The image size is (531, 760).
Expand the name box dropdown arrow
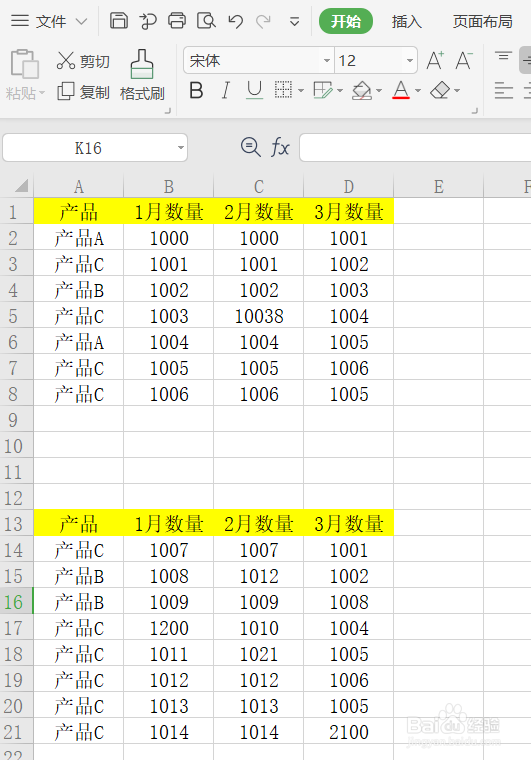(181, 148)
